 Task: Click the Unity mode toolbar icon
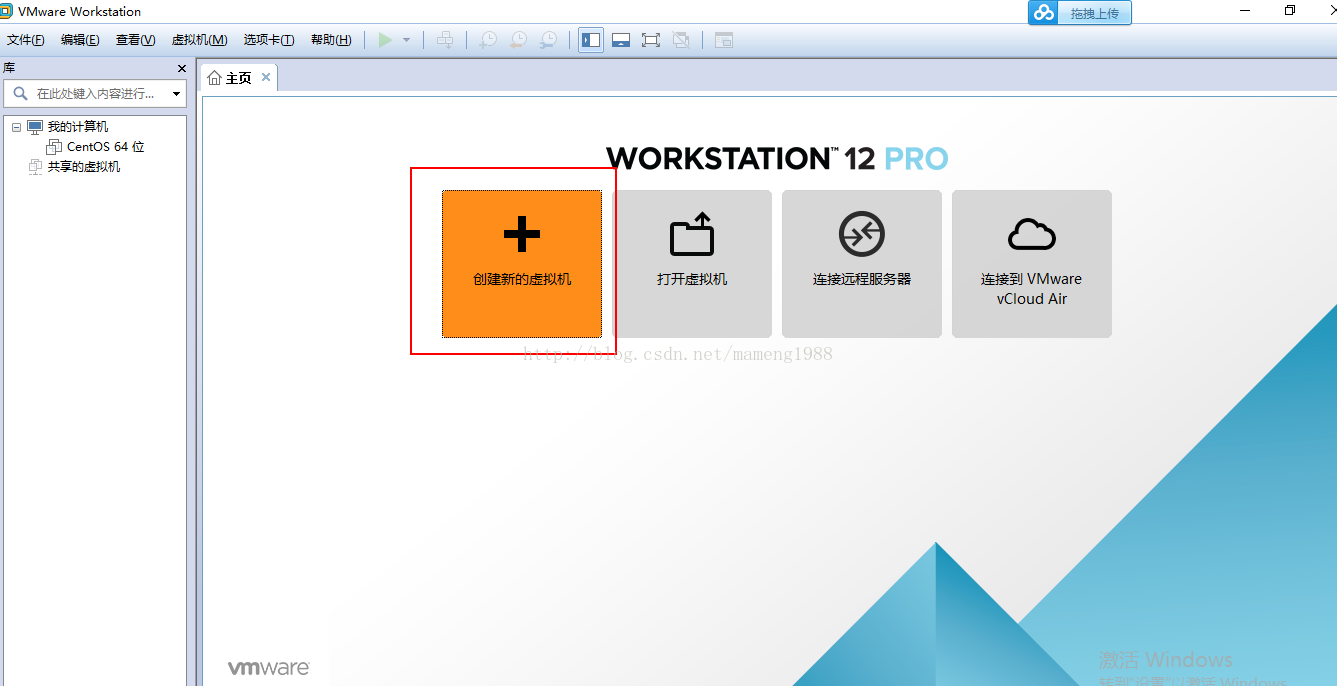click(681, 40)
